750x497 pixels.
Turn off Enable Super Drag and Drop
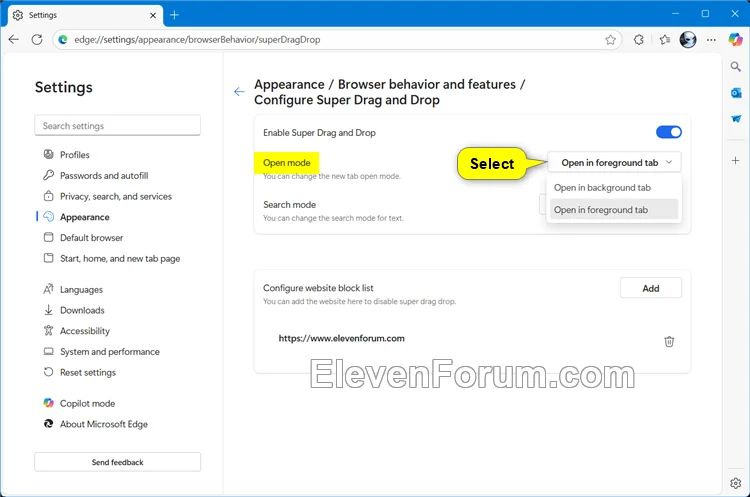(669, 132)
